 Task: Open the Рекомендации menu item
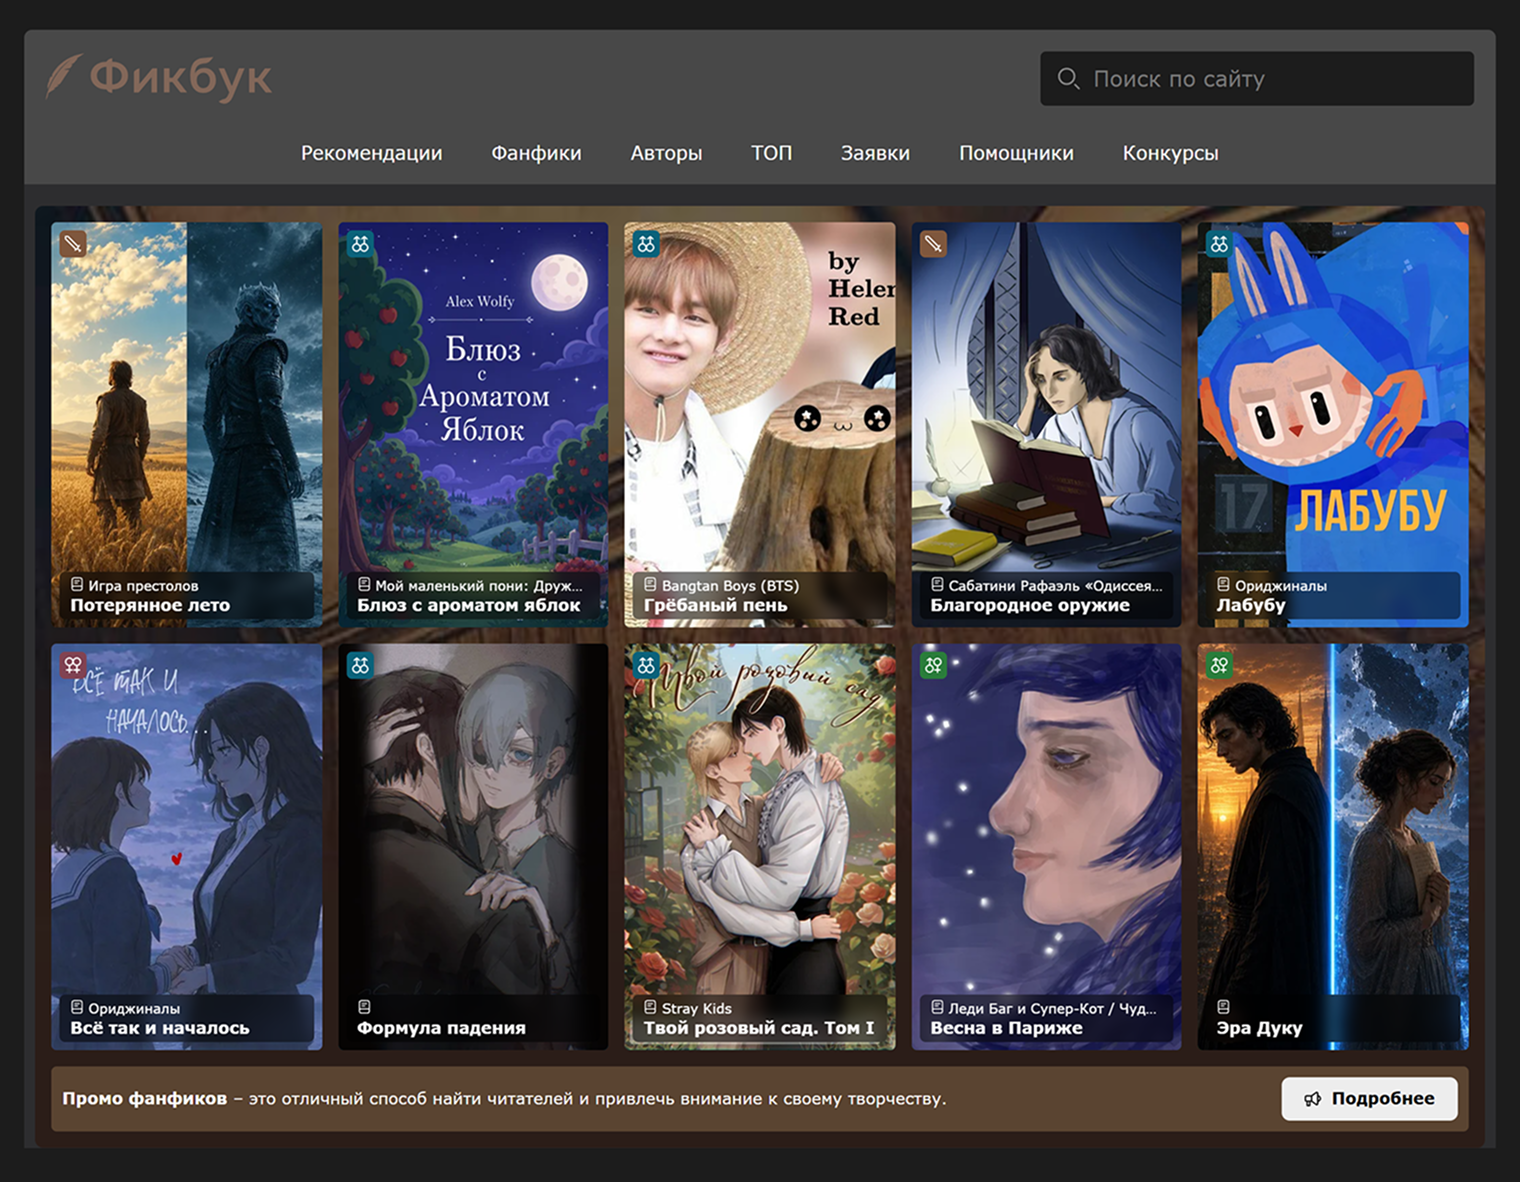pyautogui.click(x=372, y=153)
